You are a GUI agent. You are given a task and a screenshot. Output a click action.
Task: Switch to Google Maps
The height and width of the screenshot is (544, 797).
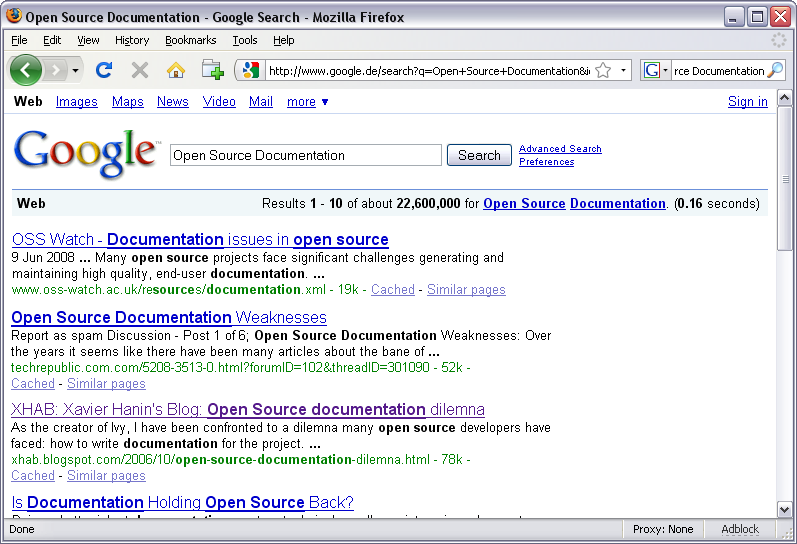click(128, 102)
